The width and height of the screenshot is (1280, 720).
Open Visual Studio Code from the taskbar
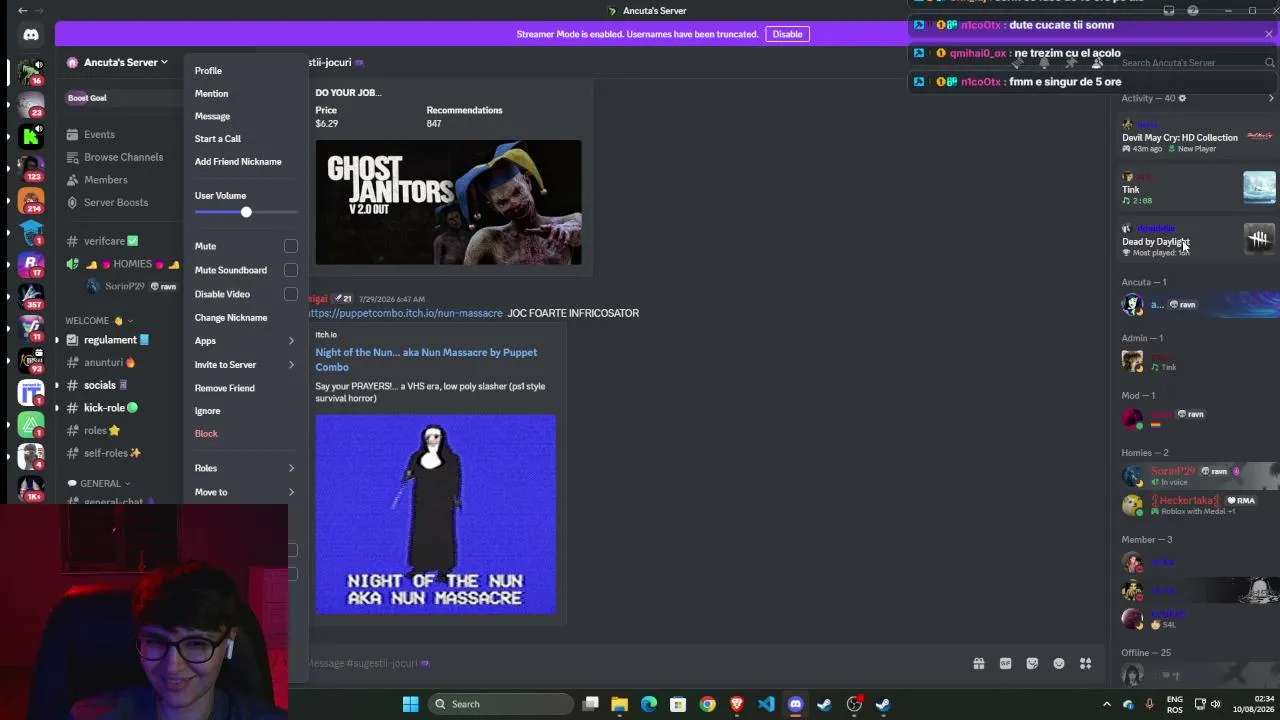(766, 704)
